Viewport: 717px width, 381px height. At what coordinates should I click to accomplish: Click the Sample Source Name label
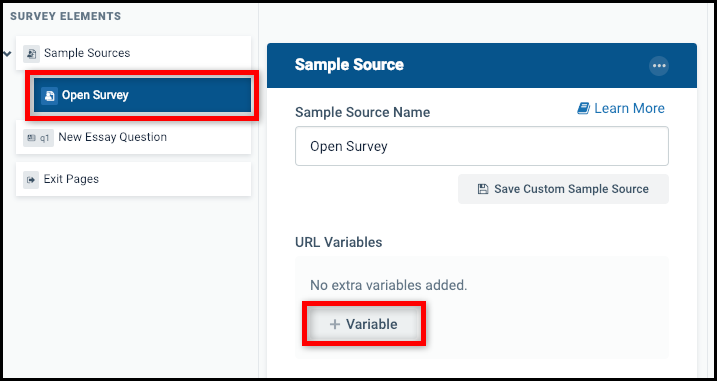coord(363,112)
